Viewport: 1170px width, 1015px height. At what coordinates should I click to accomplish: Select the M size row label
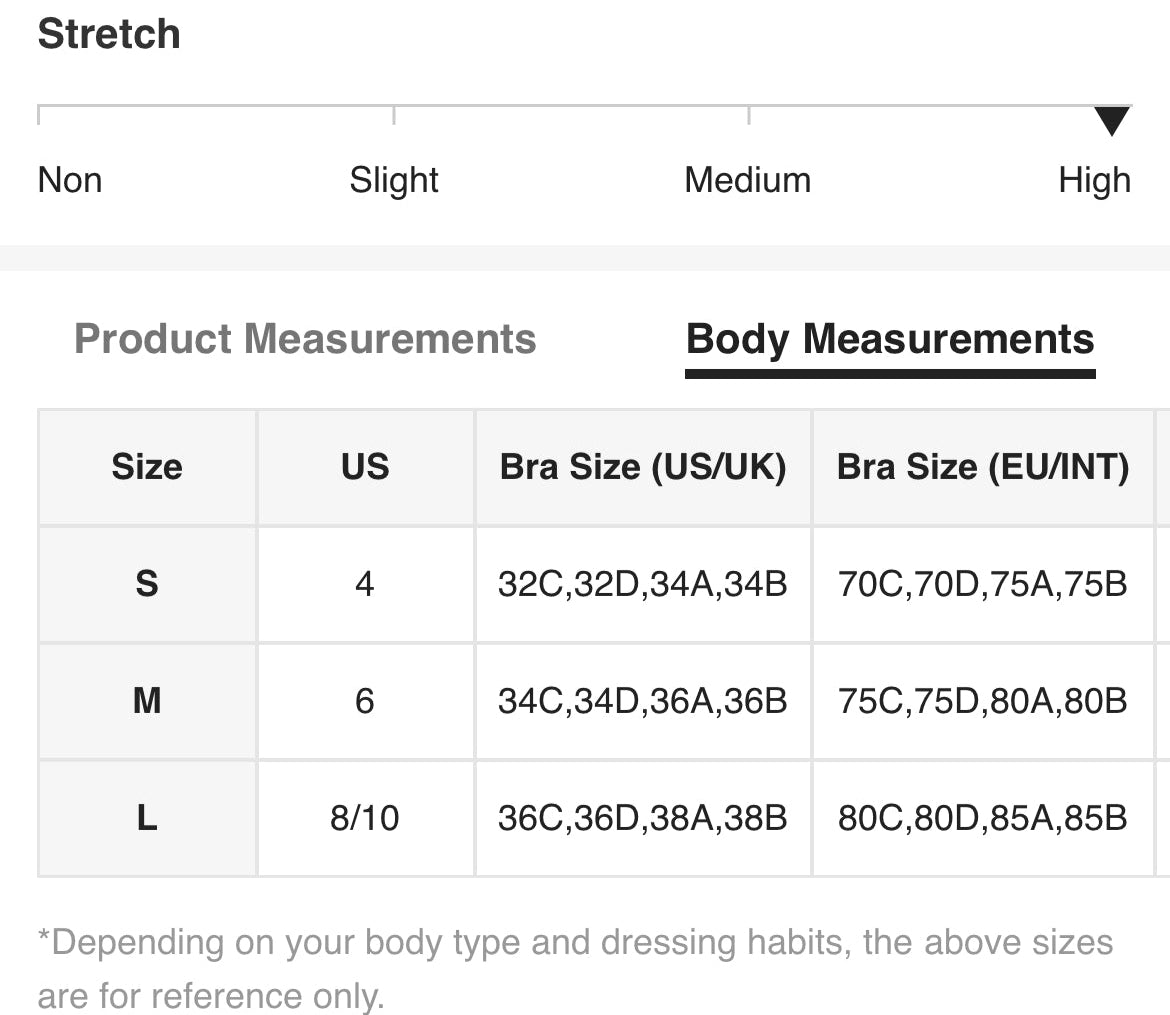point(147,701)
